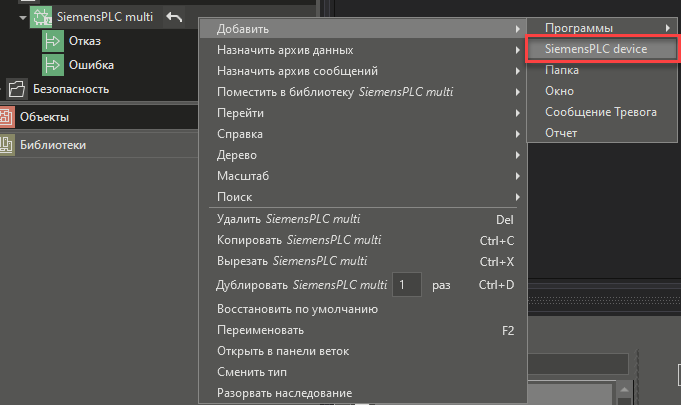
Task: Open the Справка submenu
Action: click(363, 134)
